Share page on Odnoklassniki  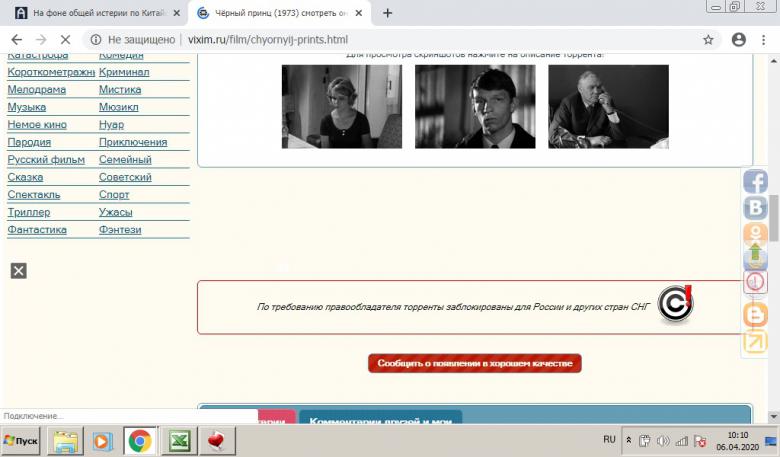(755, 232)
